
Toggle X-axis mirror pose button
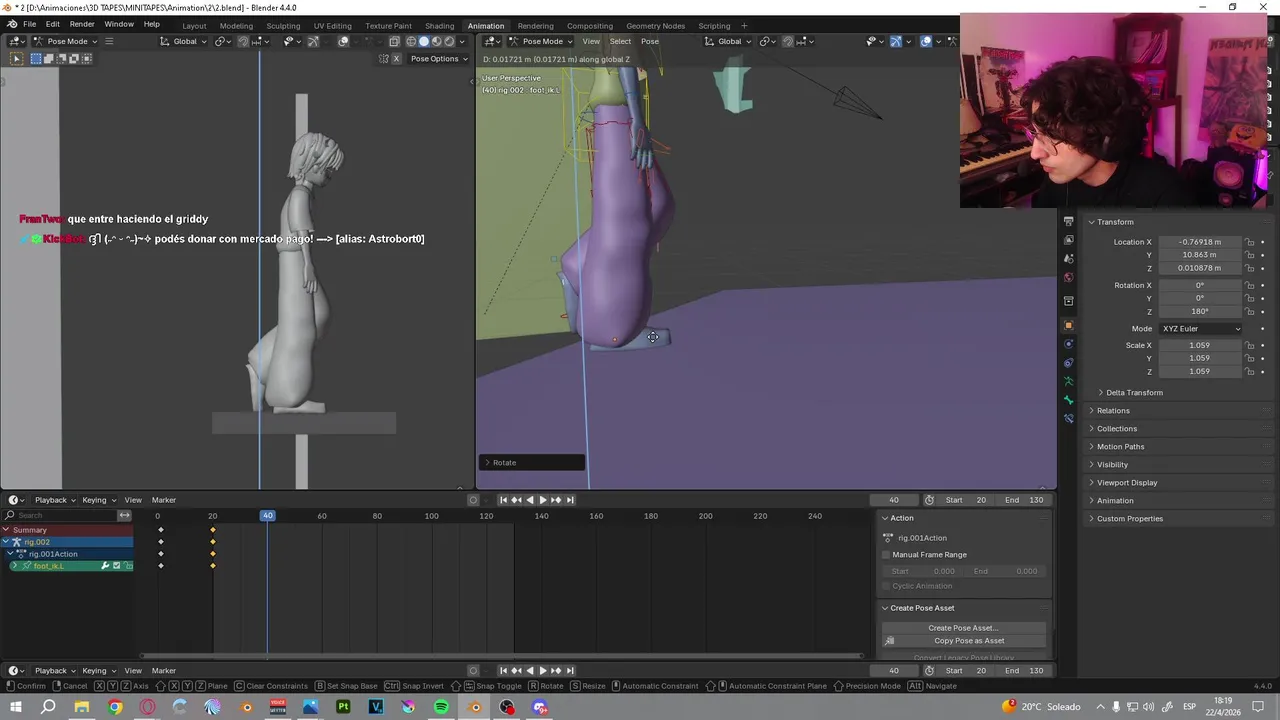pyautogui.click(x=396, y=58)
